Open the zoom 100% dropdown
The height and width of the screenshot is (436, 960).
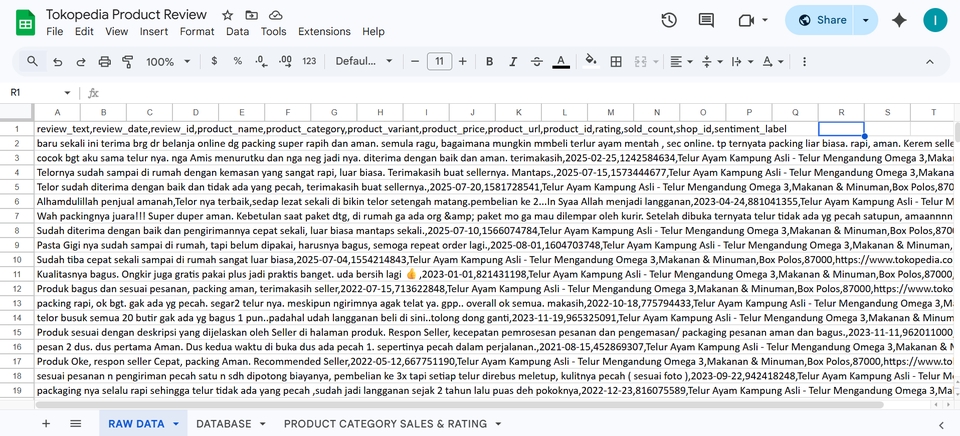pos(168,61)
